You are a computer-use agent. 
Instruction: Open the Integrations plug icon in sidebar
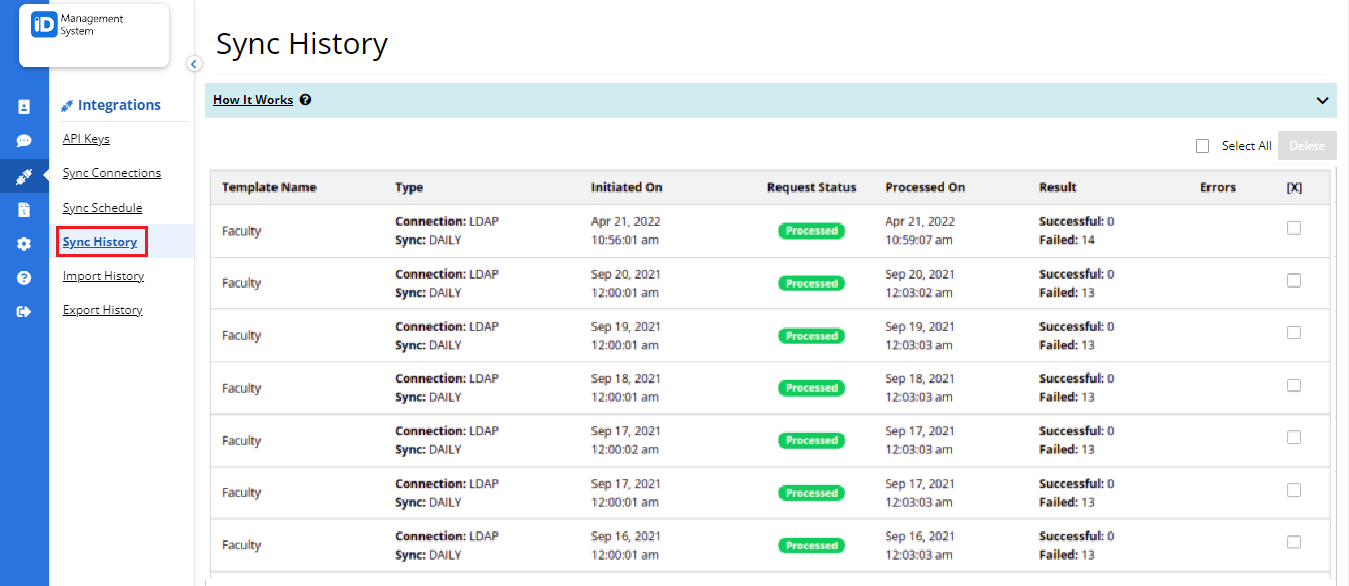pos(24,175)
